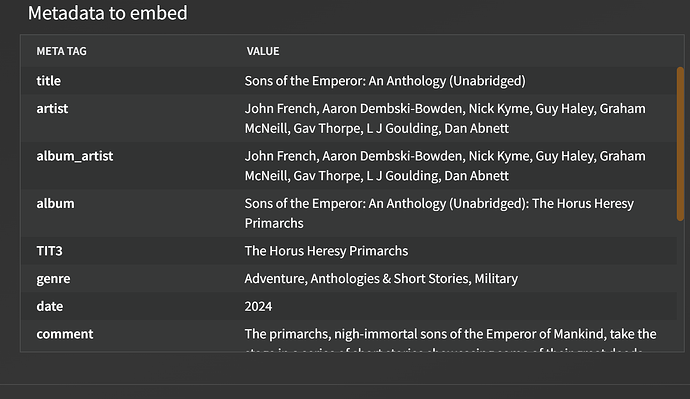Image resolution: width=690 pixels, height=399 pixels.
Task: Select the artist tag row label
Action: coord(52,109)
